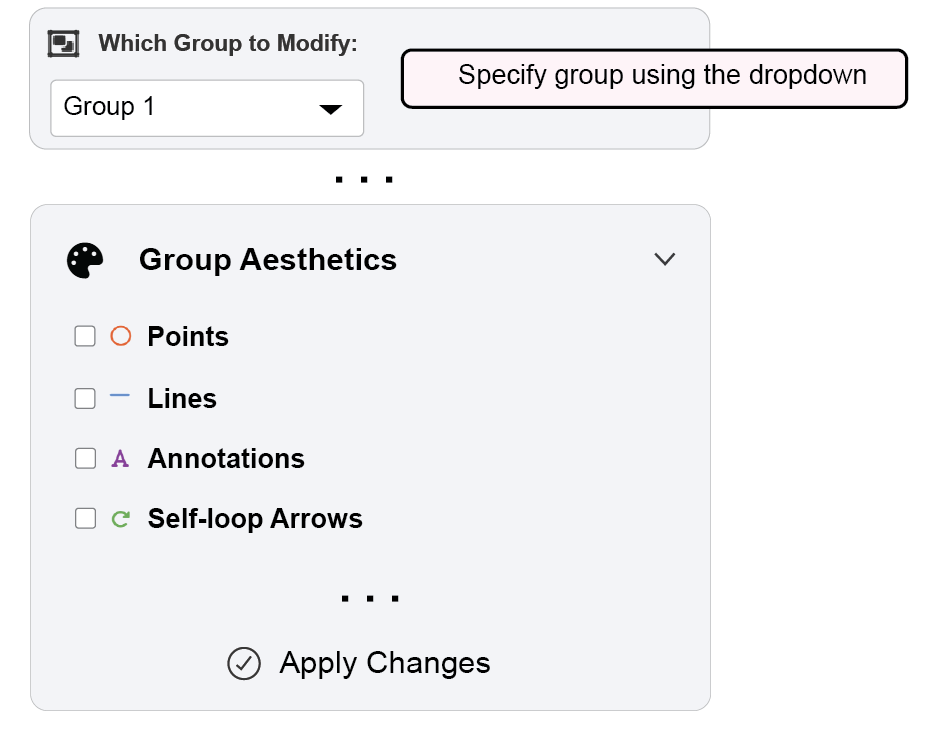Open the Group 1 dropdown
Screen dimensions: 934x734
point(206,108)
